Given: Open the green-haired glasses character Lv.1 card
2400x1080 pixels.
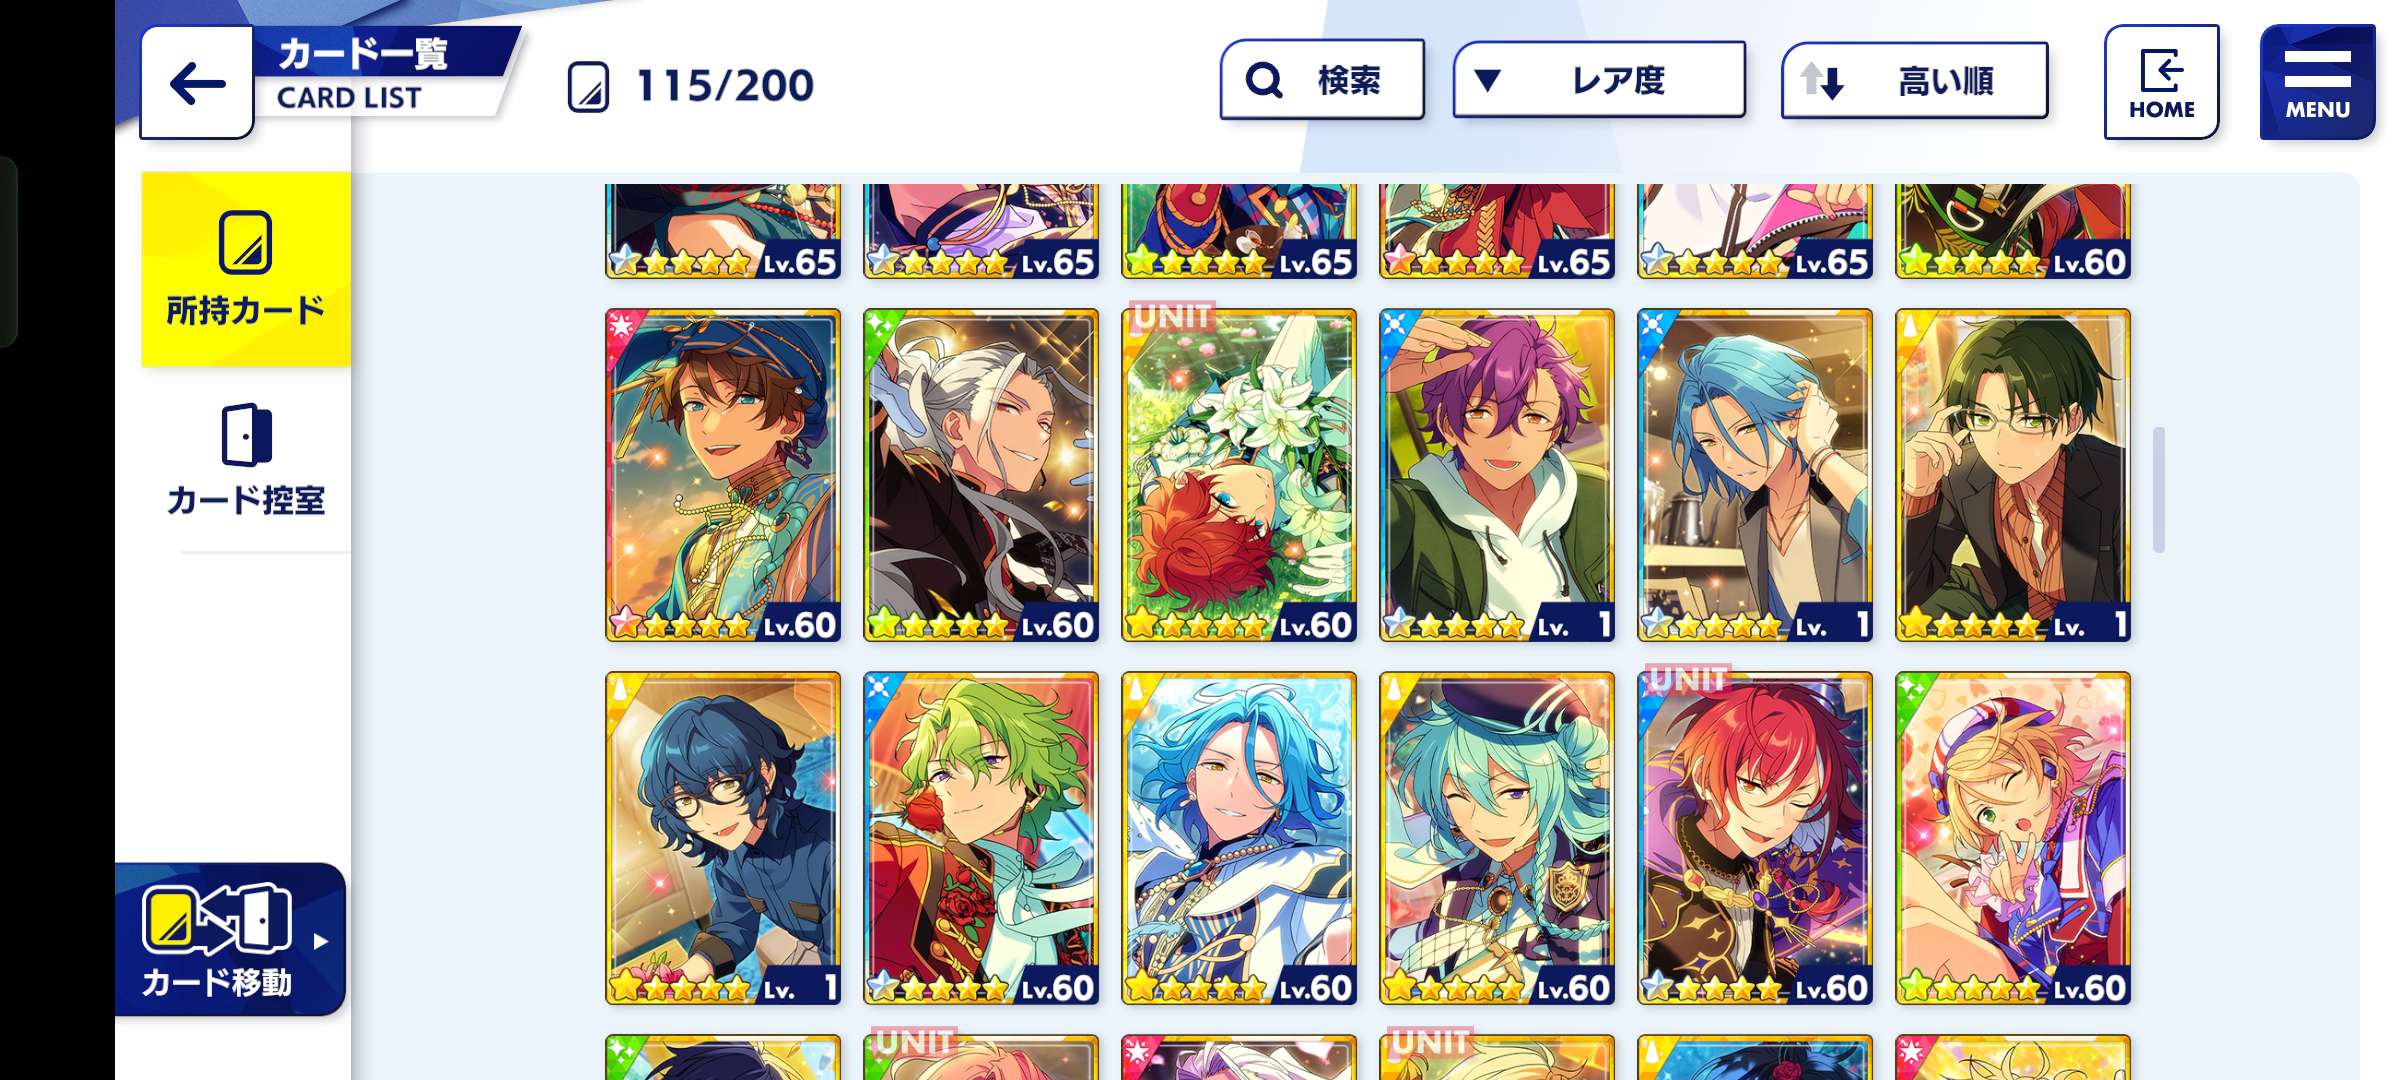Looking at the screenshot, I should (x=2013, y=475).
